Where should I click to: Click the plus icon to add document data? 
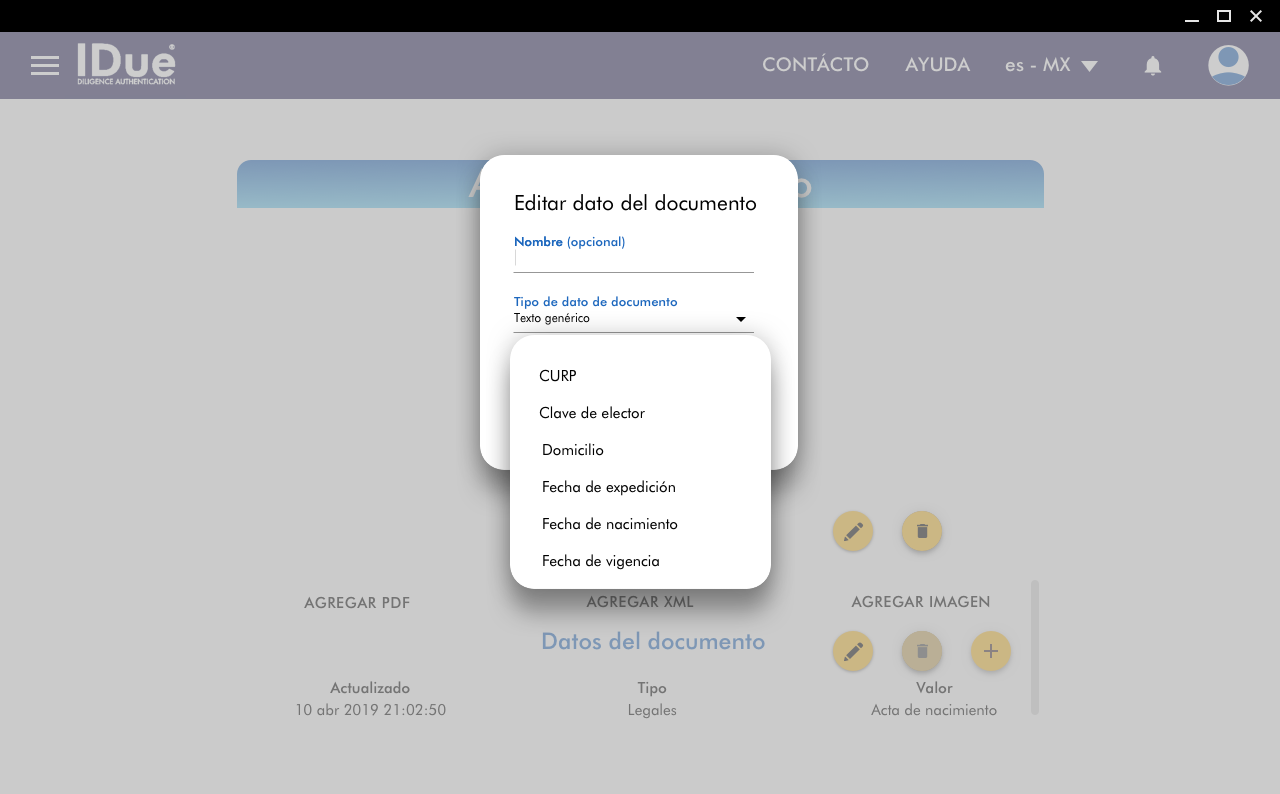click(x=990, y=651)
